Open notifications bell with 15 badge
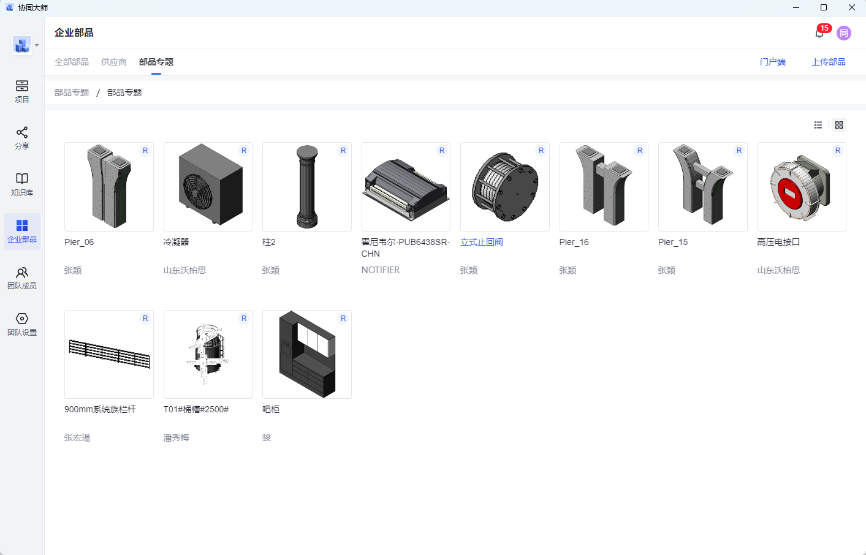The height and width of the screenshot is (555, 866). (x=820, y=33)
